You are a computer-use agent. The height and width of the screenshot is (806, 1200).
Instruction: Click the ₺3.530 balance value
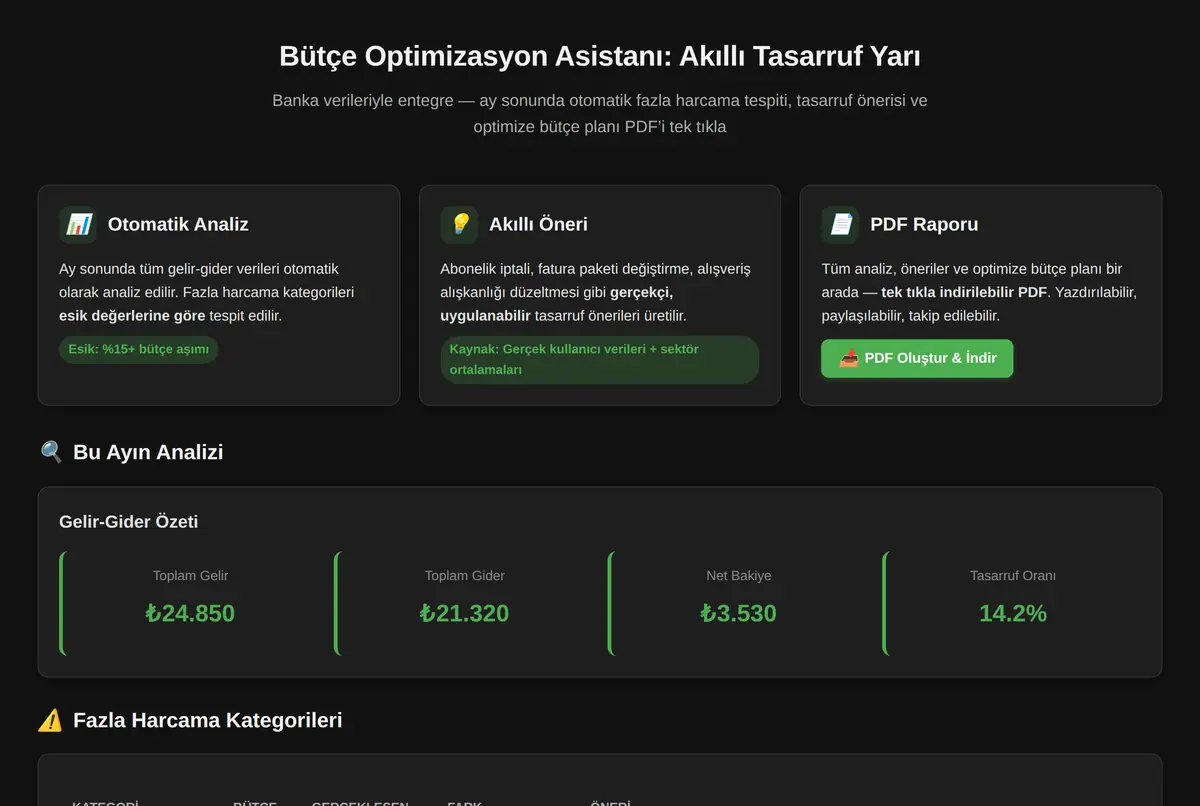(738, 613)
